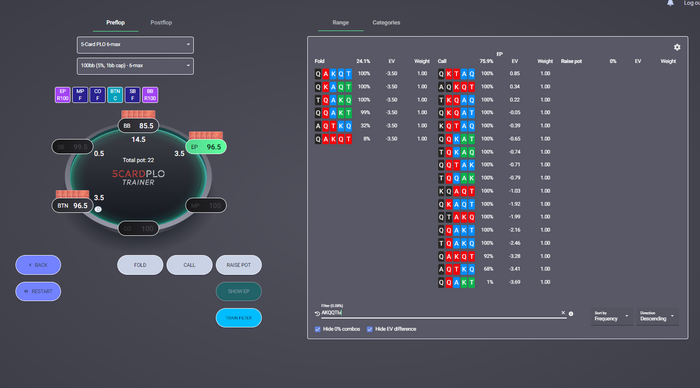Click the Back button
This screenshot has height=388, width=700.
pos(38,265)
